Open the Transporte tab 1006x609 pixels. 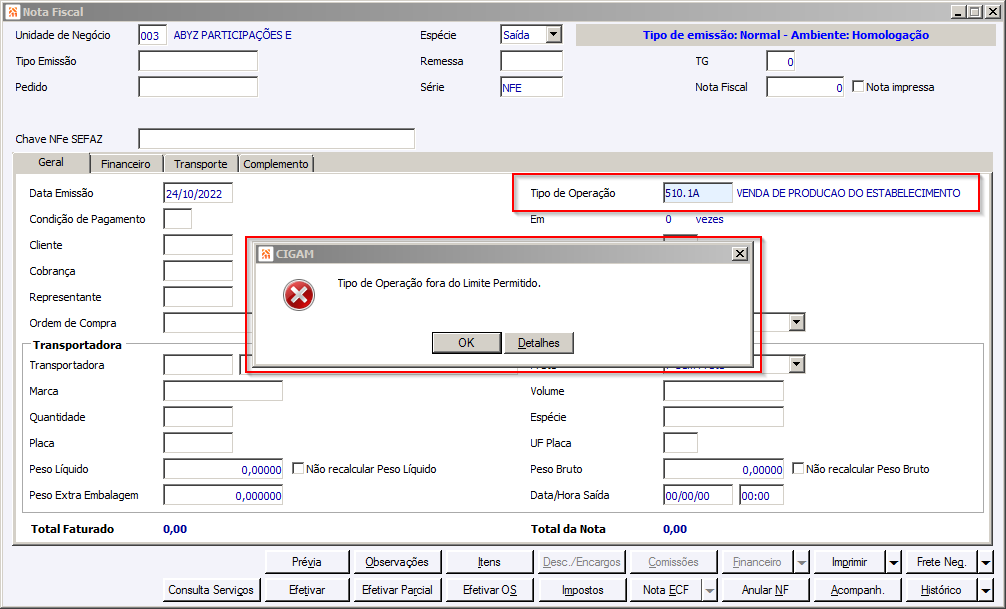pos(201,164)
